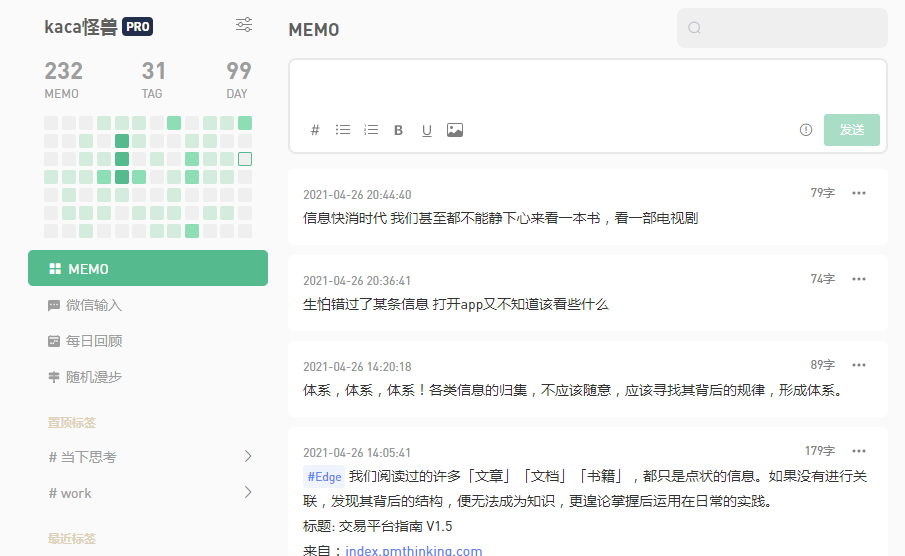Click the memo text starting 生怕错过了某条信息

(x=455, y=304)
